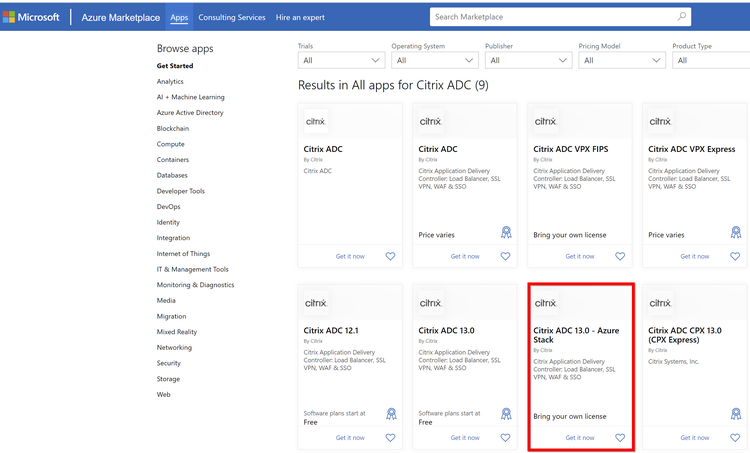Favorite the Citrix ADC VPX FIPS card

(x=620, y=256)
